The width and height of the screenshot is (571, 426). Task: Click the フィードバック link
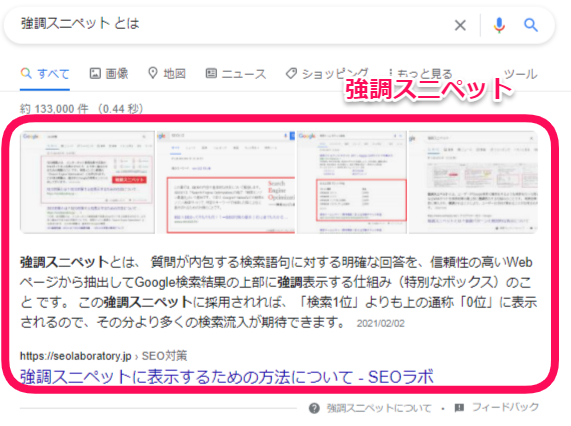tap(505, 407)
